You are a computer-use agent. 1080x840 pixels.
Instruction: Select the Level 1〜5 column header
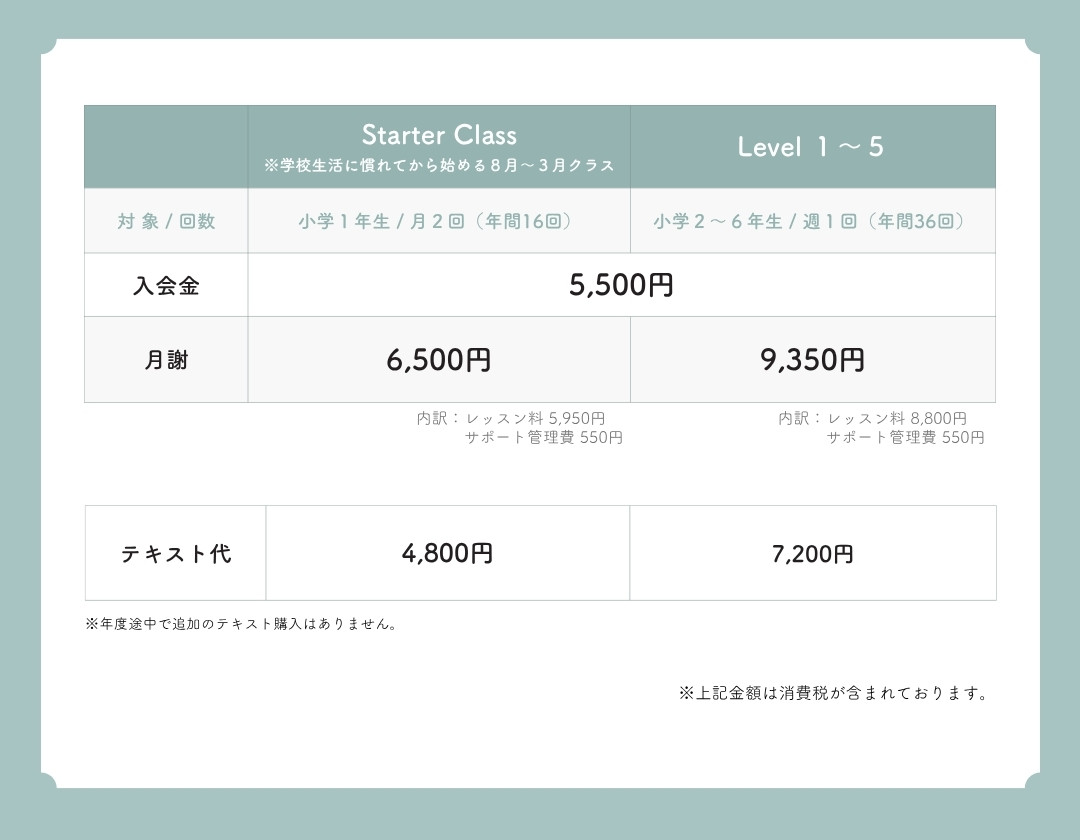coord(811,147)
